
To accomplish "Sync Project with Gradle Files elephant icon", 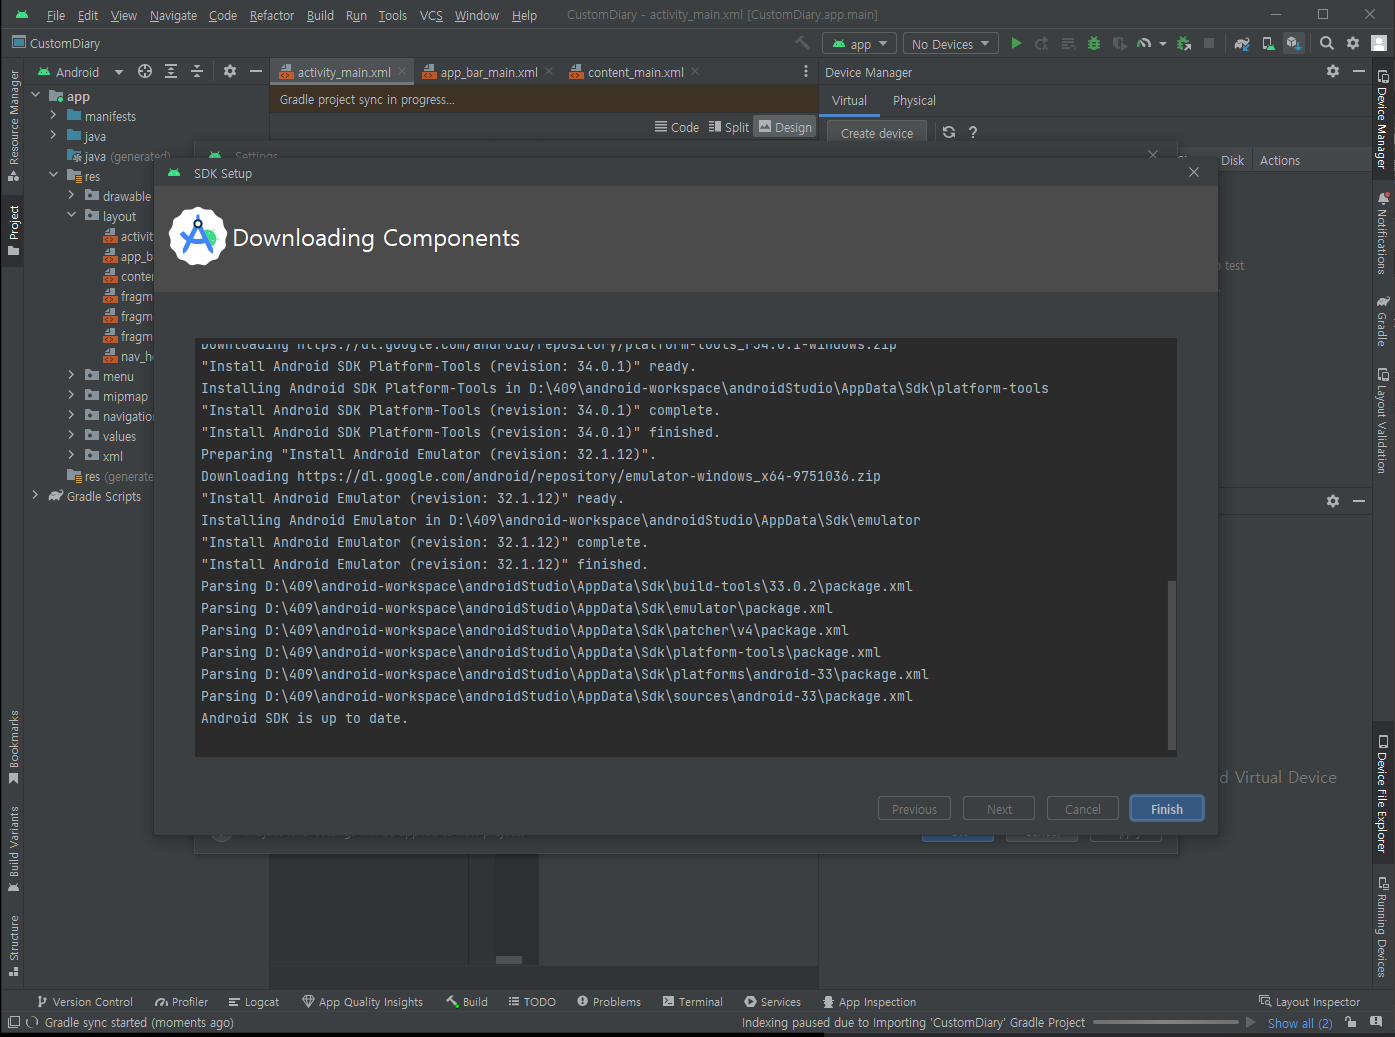I will (x=1242, y=43).
